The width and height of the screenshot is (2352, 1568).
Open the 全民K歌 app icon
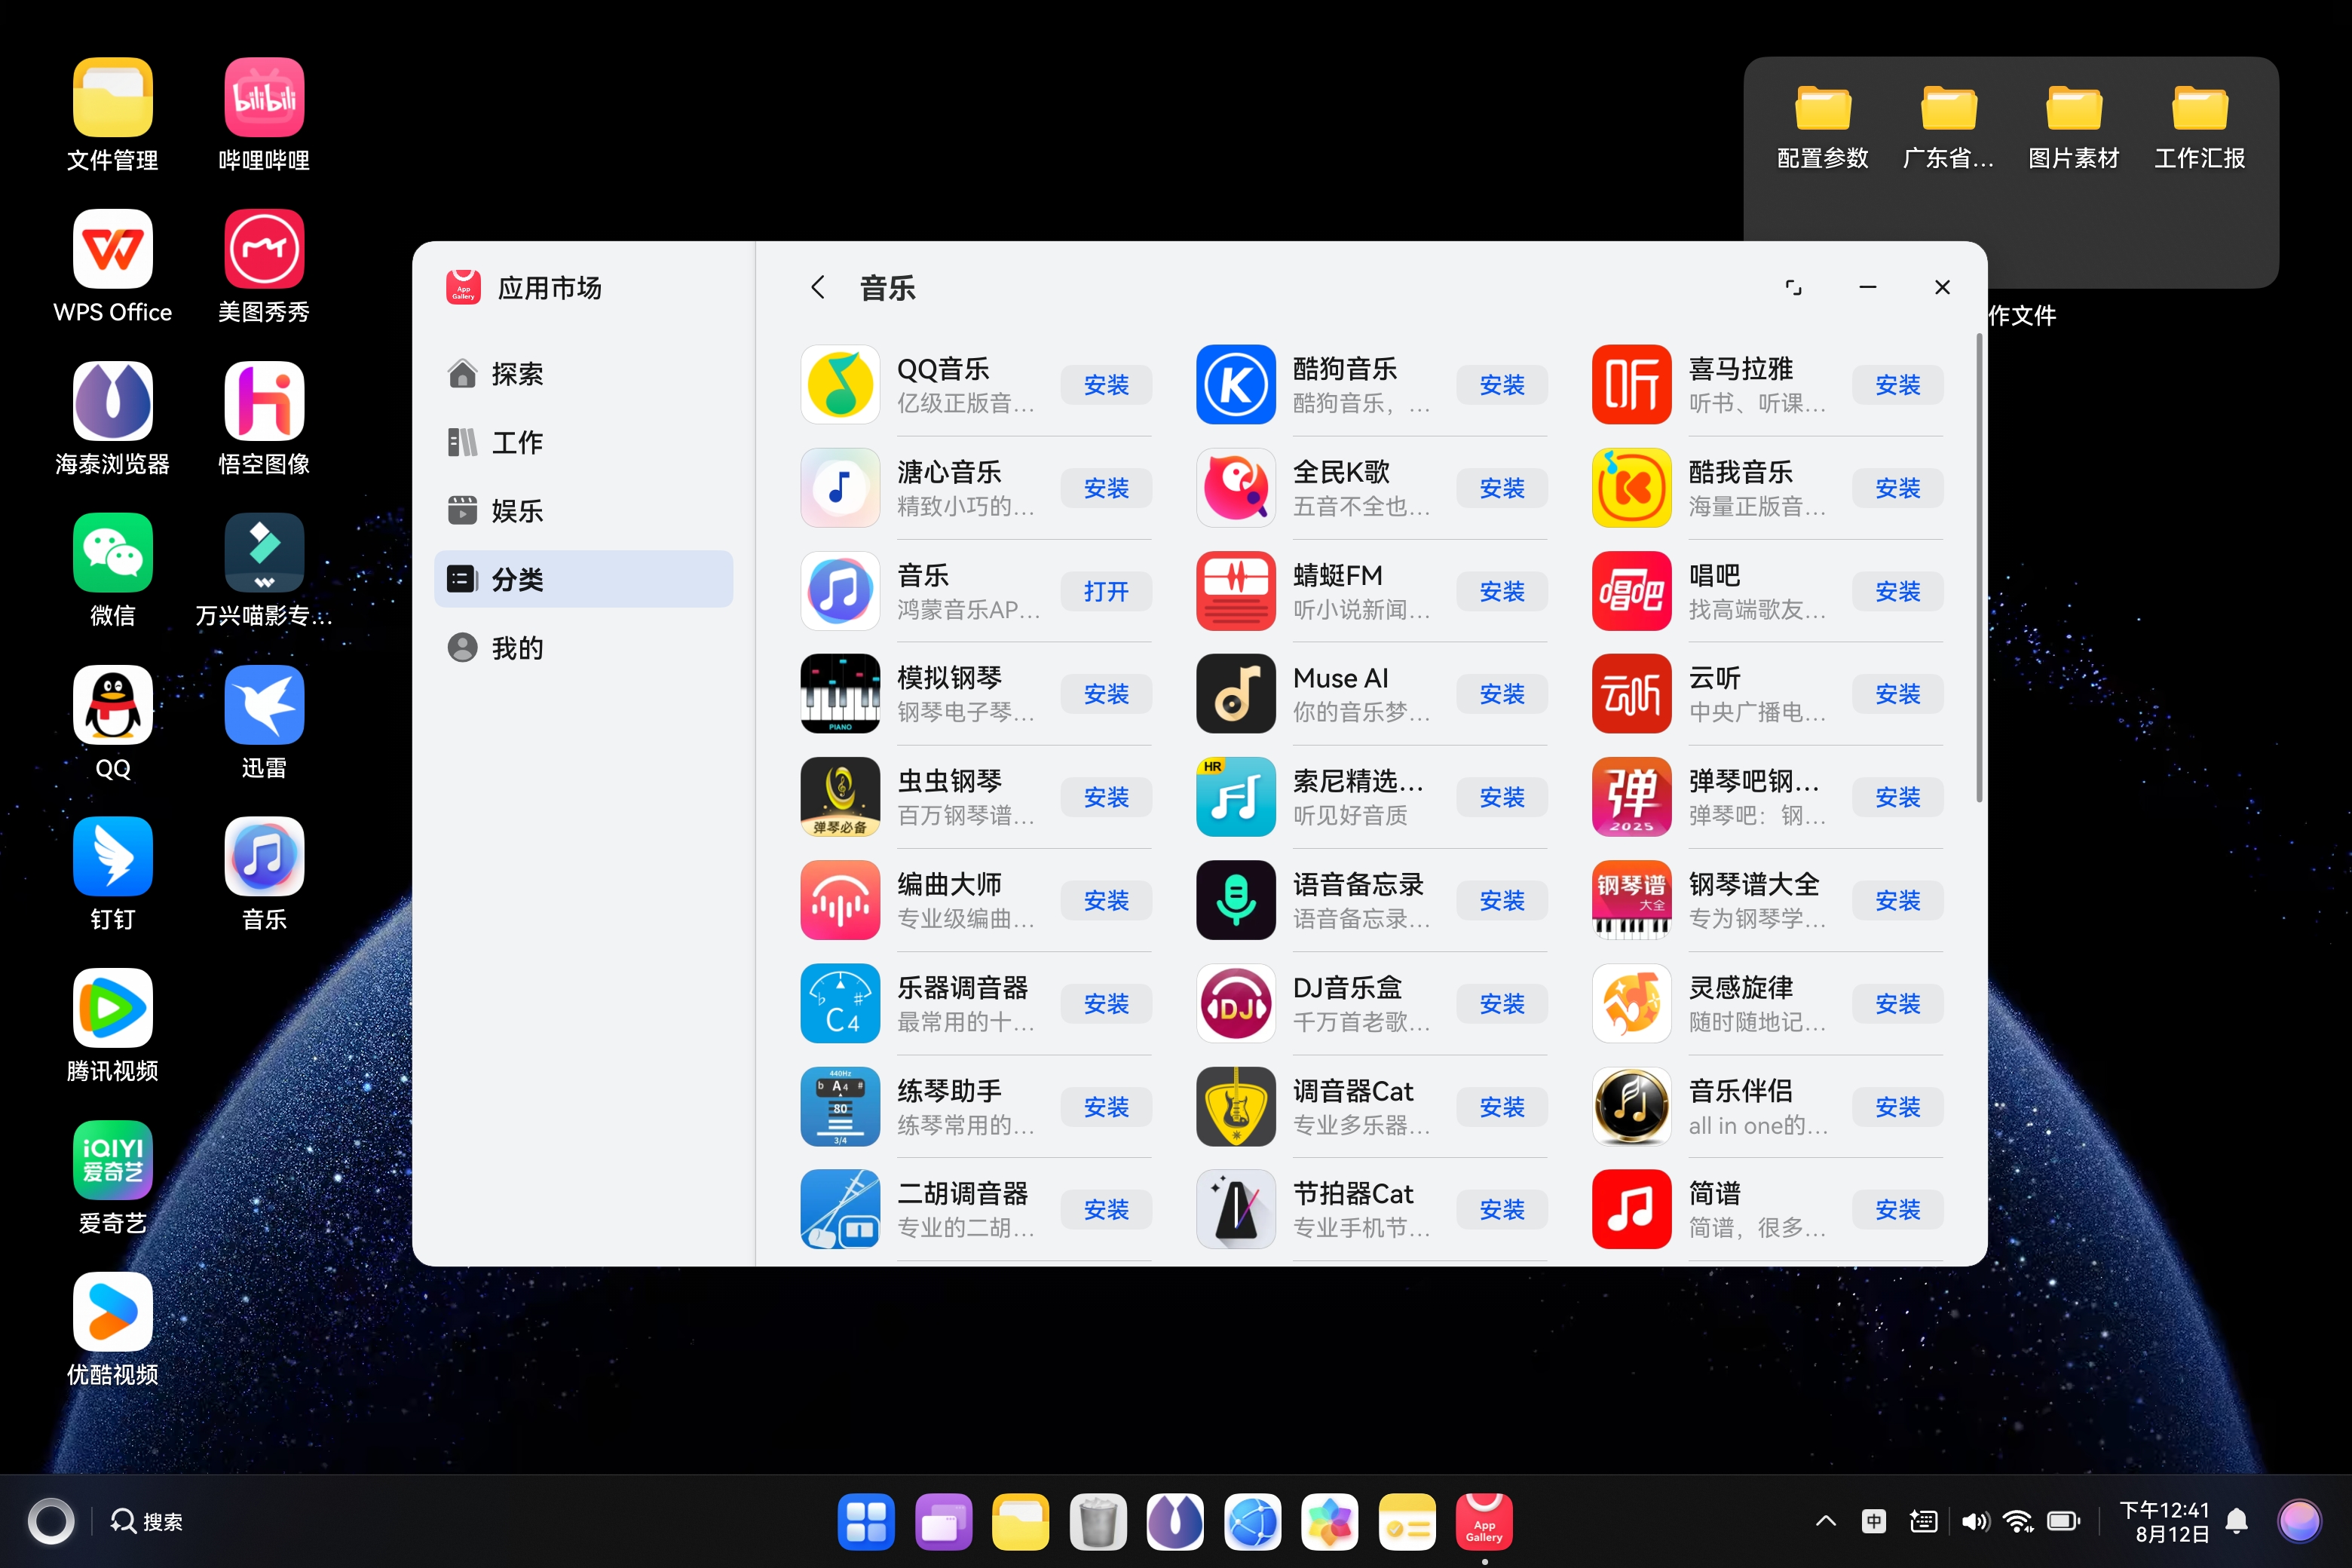(x=1236, y=488)
